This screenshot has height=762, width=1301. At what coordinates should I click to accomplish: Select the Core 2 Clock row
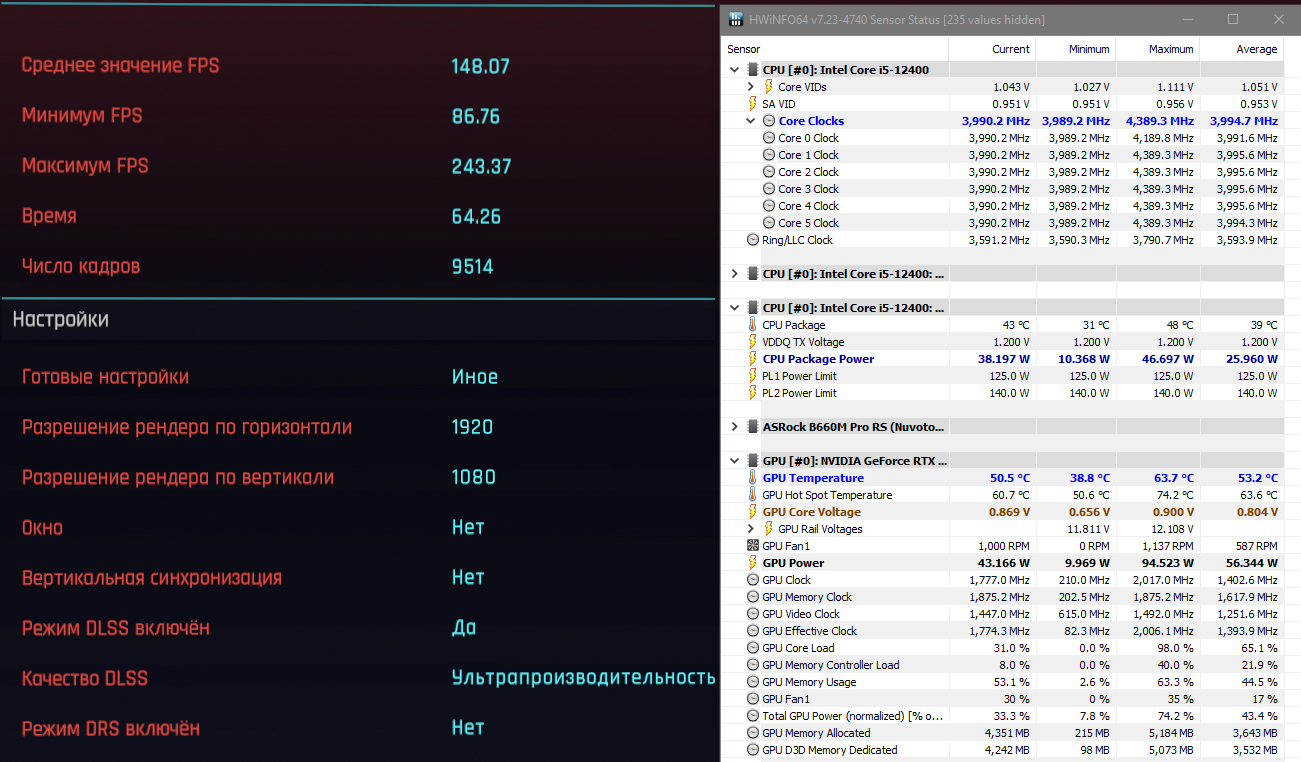(1004, 172)
